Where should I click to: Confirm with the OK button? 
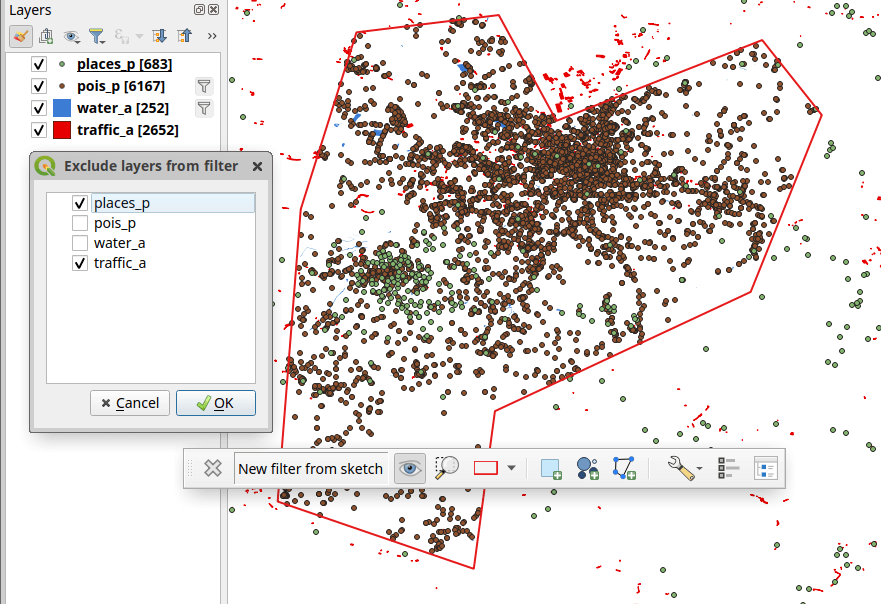pos(215,402)
